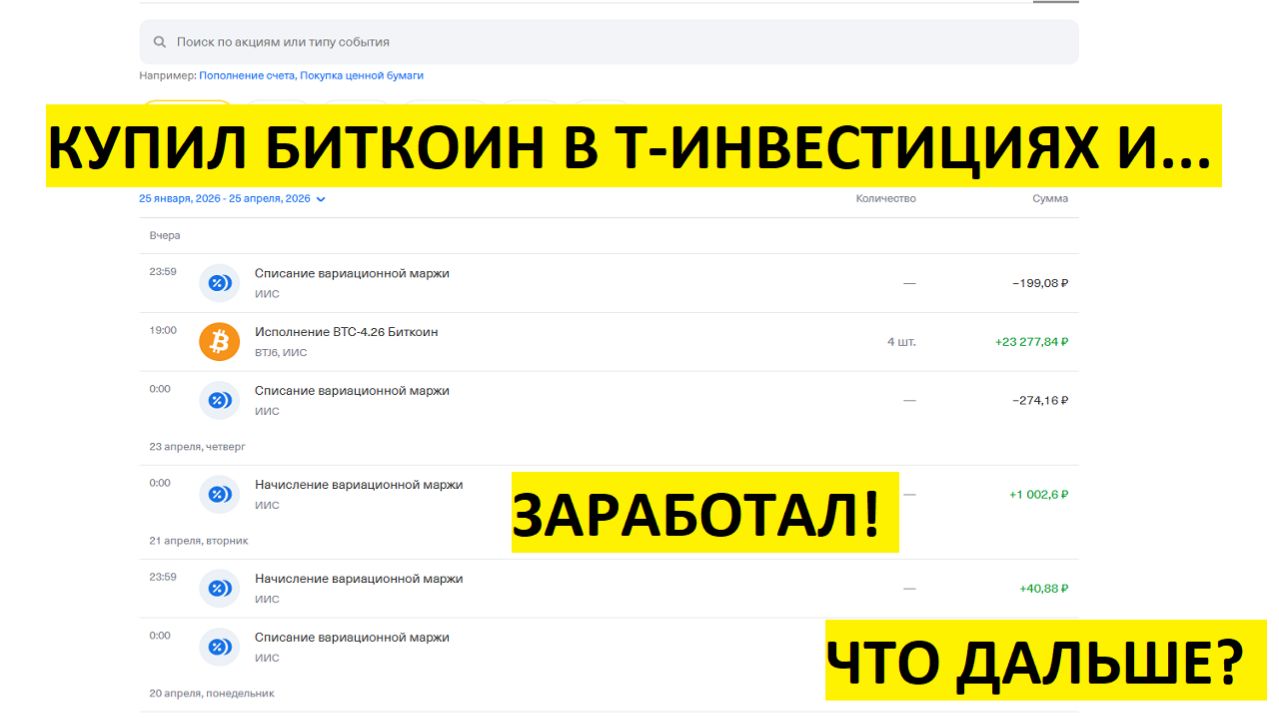Screen dimensions: 1279x718
Task: Click the 'Количество' column header
Action: pos(886,199)
